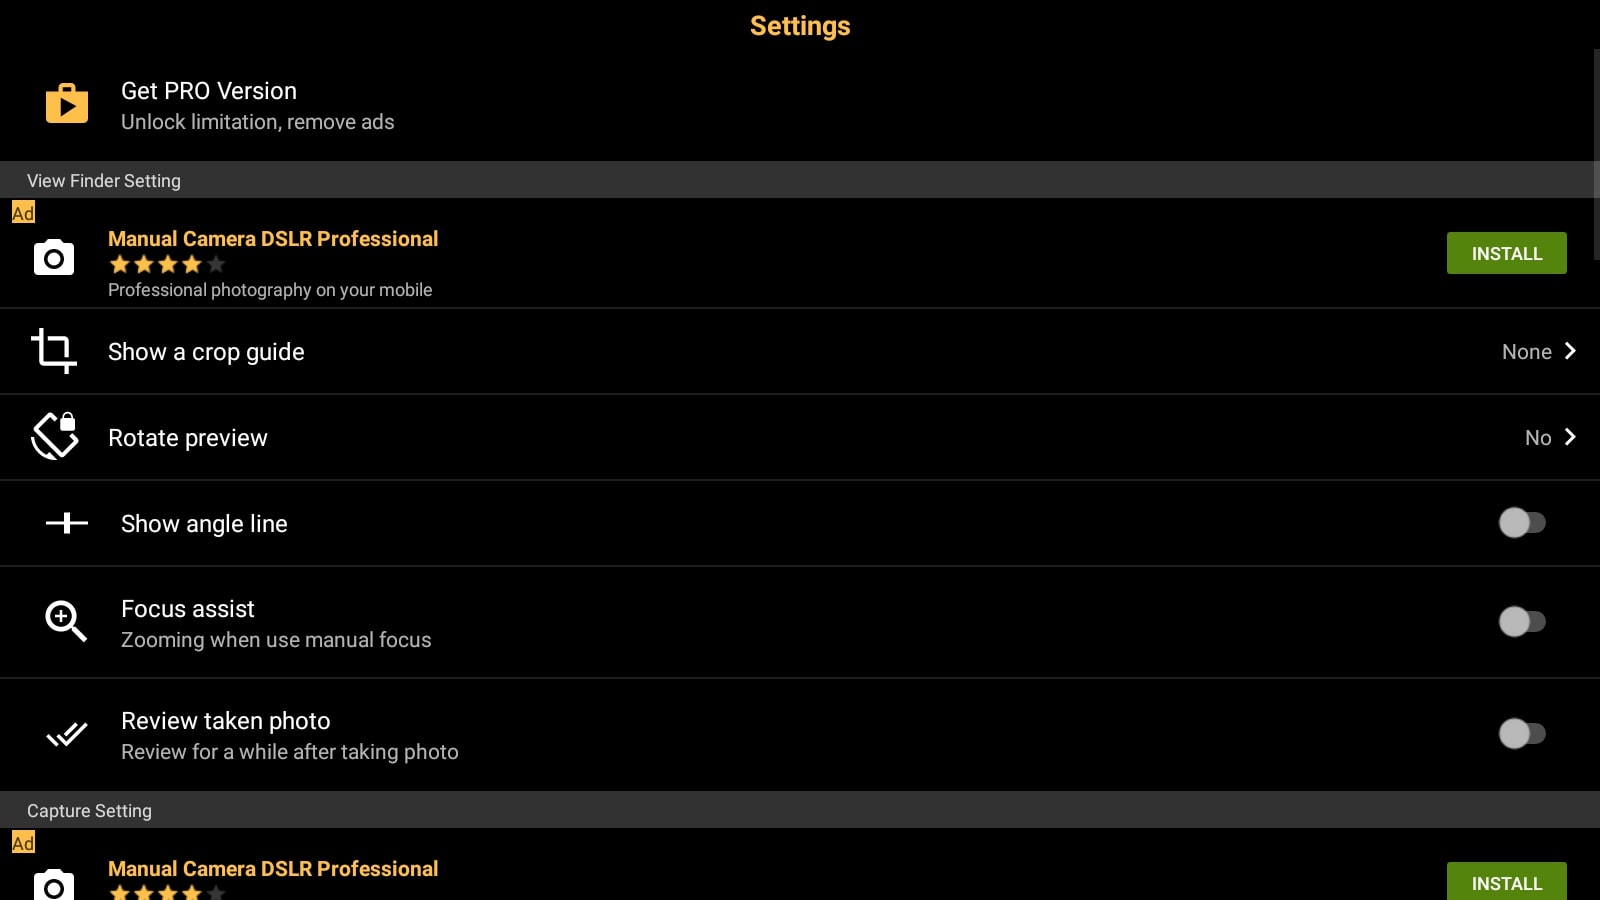Click the INSTALL button in the bottom ad
This screenshot has width=1600, height=900.
coord(1506,881)
